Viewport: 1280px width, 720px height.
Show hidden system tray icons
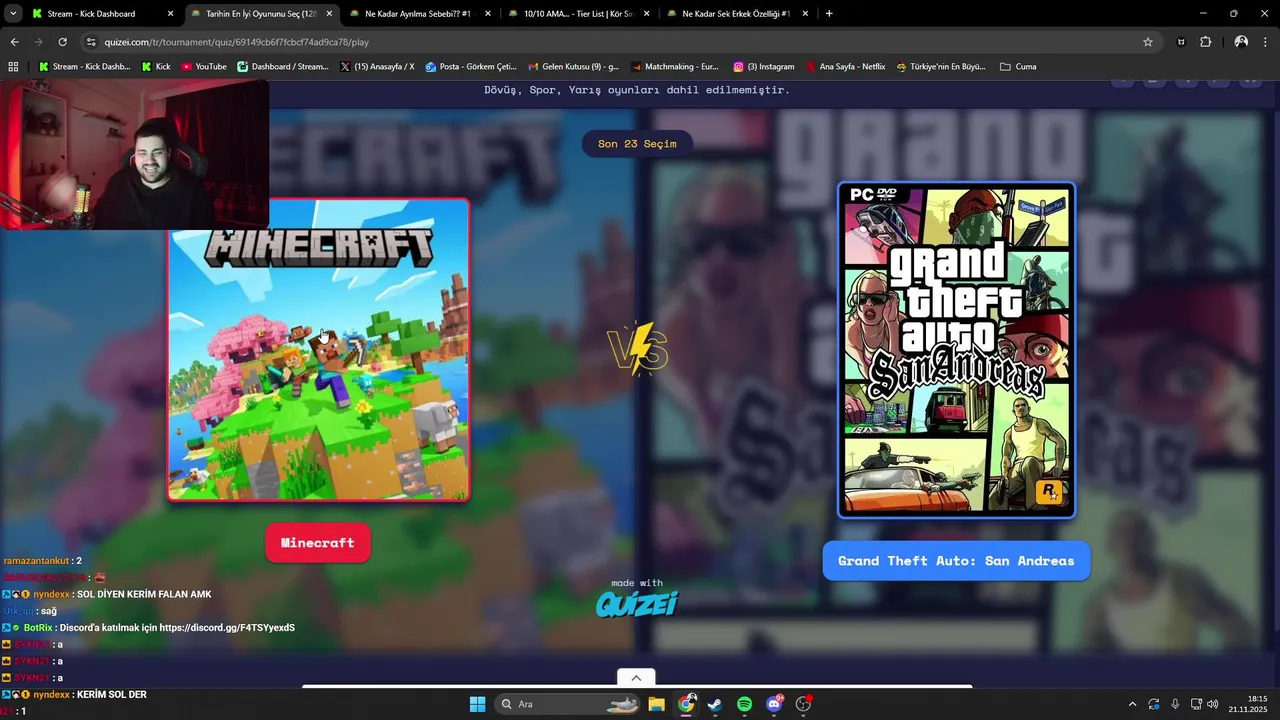coord(1132,704)
